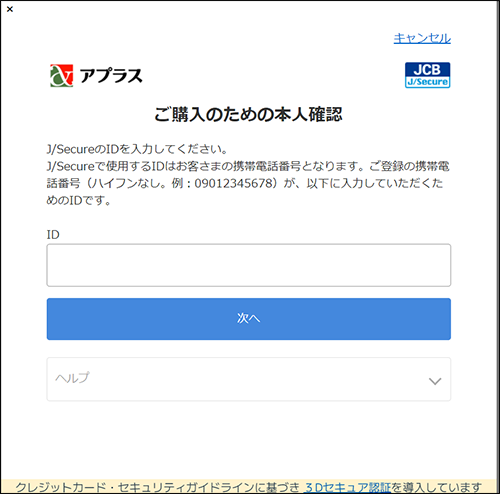Viewport: 500px width, 494px height.
Task: Click the red and green Aplus logo icon
Action: coord(62,76)
